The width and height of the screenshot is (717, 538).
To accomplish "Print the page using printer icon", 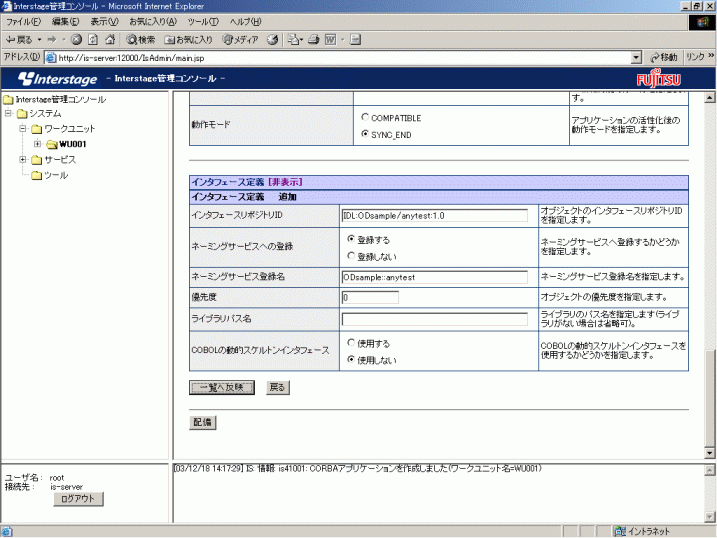I will (314, 40).
